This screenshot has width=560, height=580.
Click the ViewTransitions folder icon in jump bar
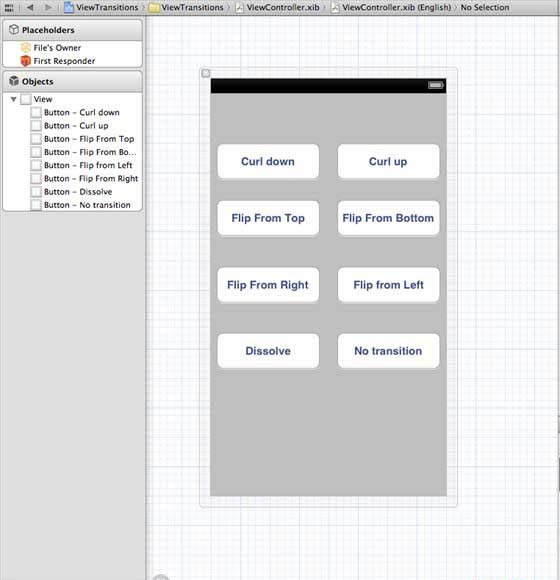click(x=154, y=8)
